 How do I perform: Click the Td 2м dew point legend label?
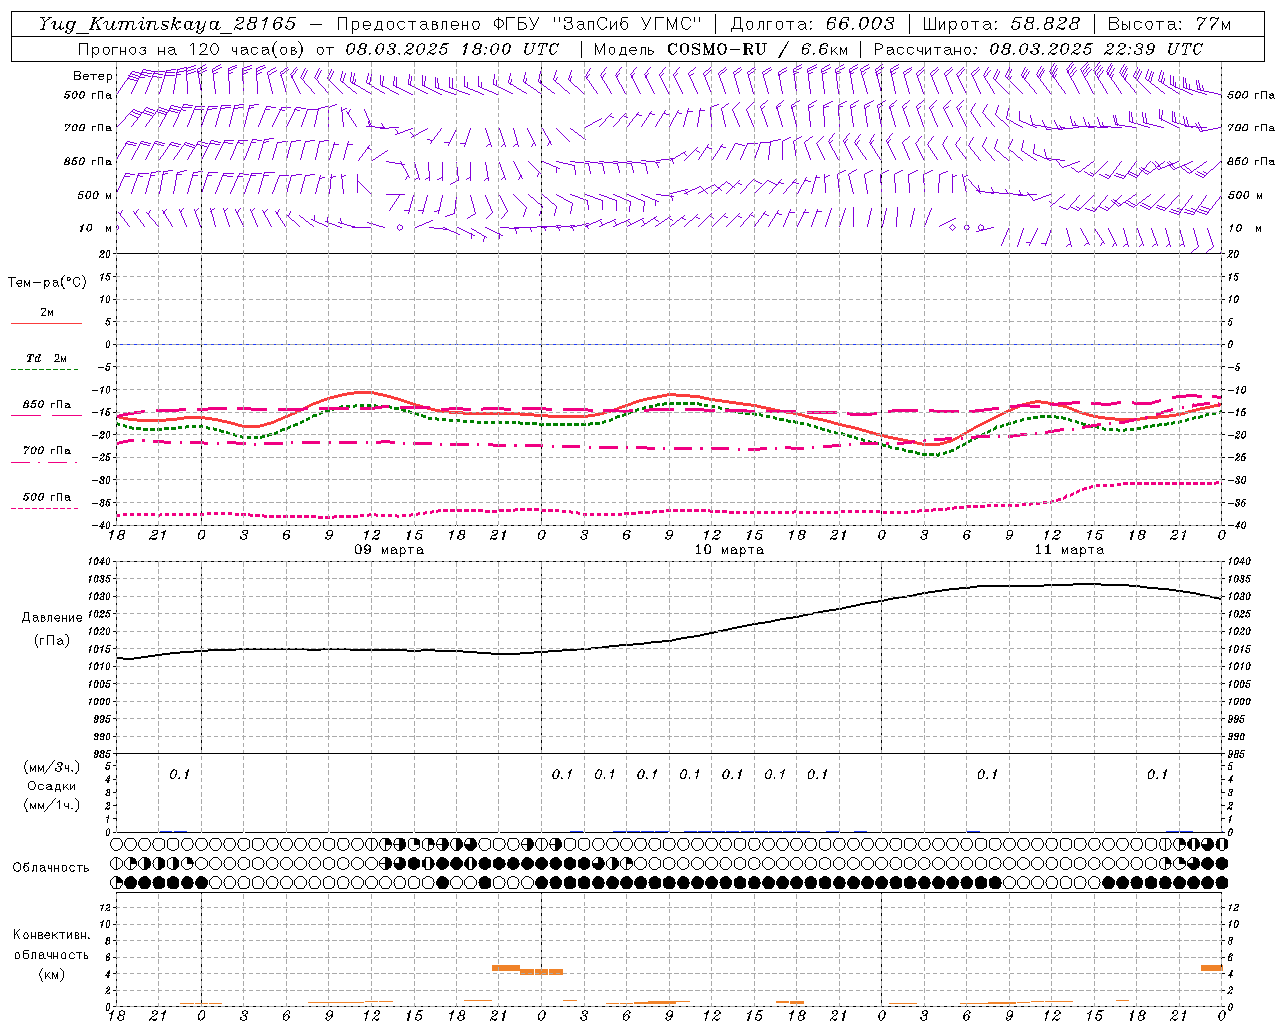47,358
